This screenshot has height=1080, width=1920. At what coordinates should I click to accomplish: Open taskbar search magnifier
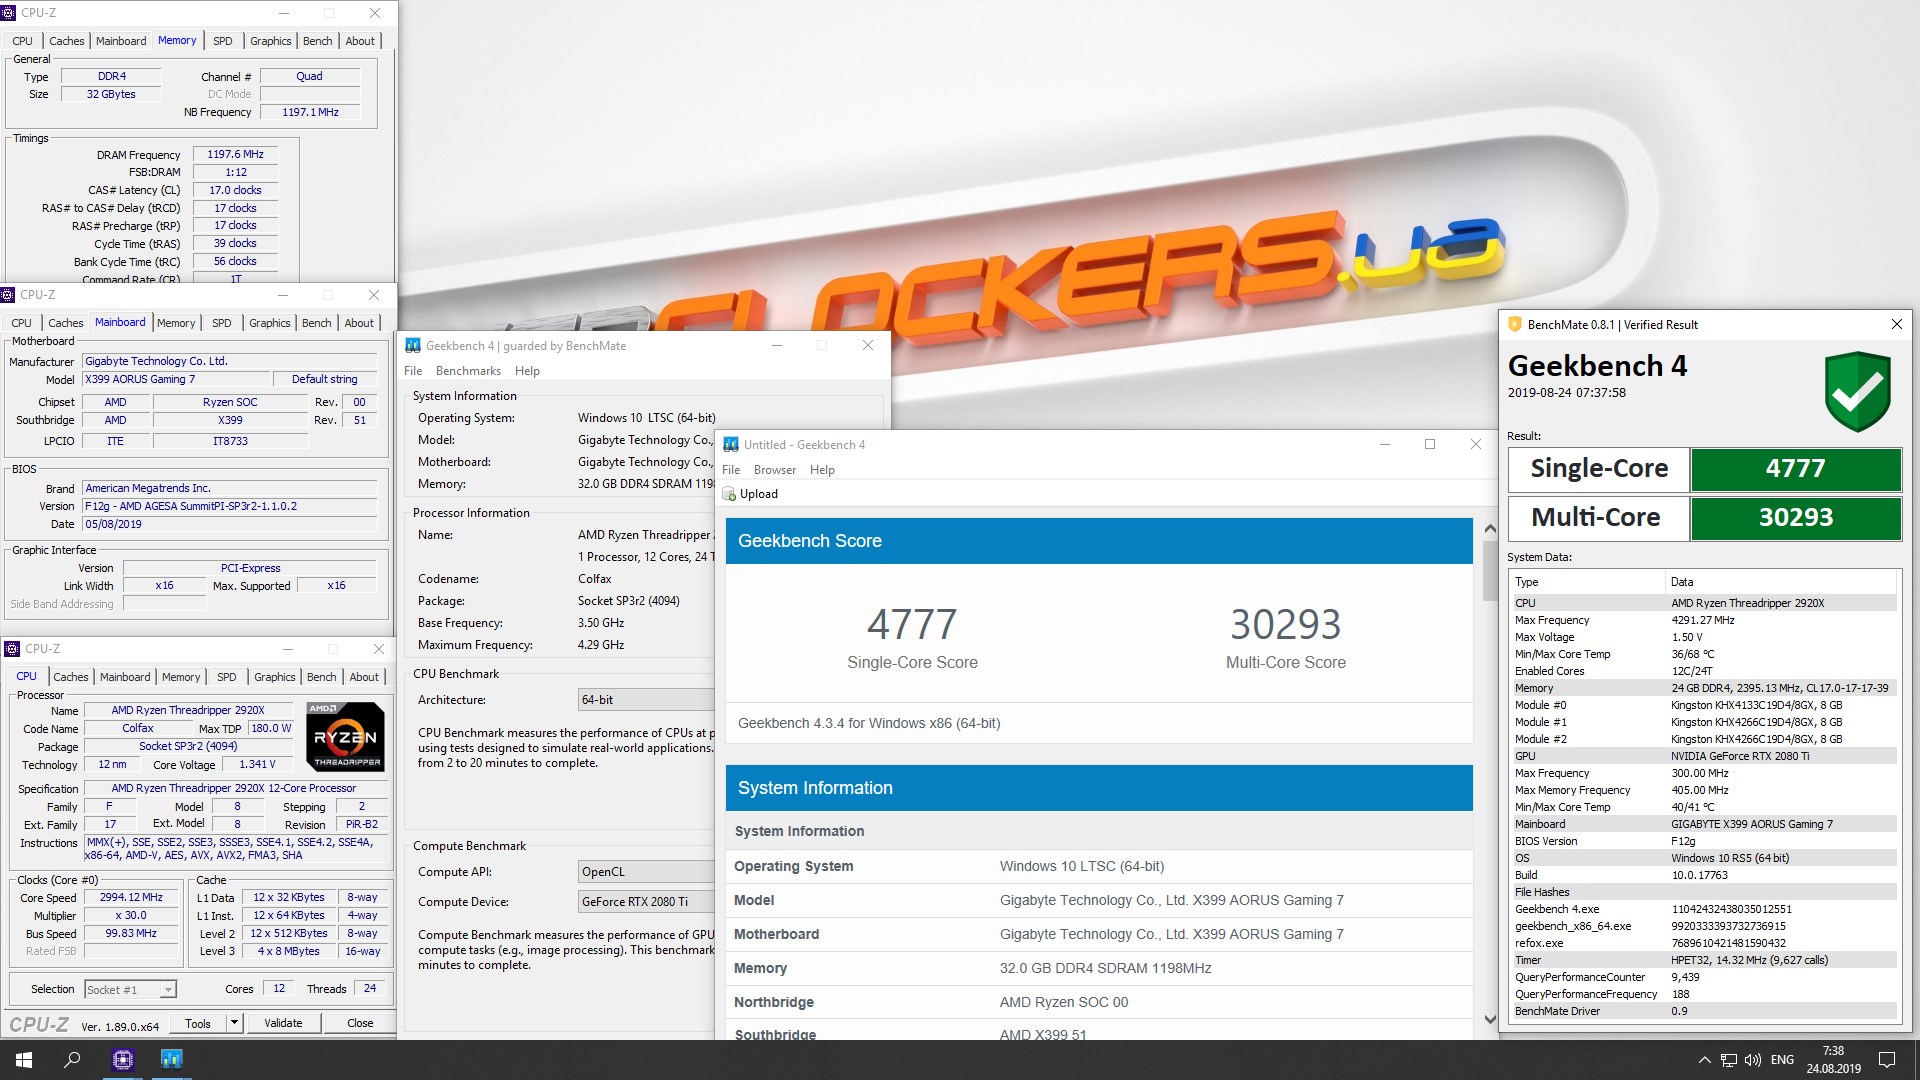[72, 1059]
